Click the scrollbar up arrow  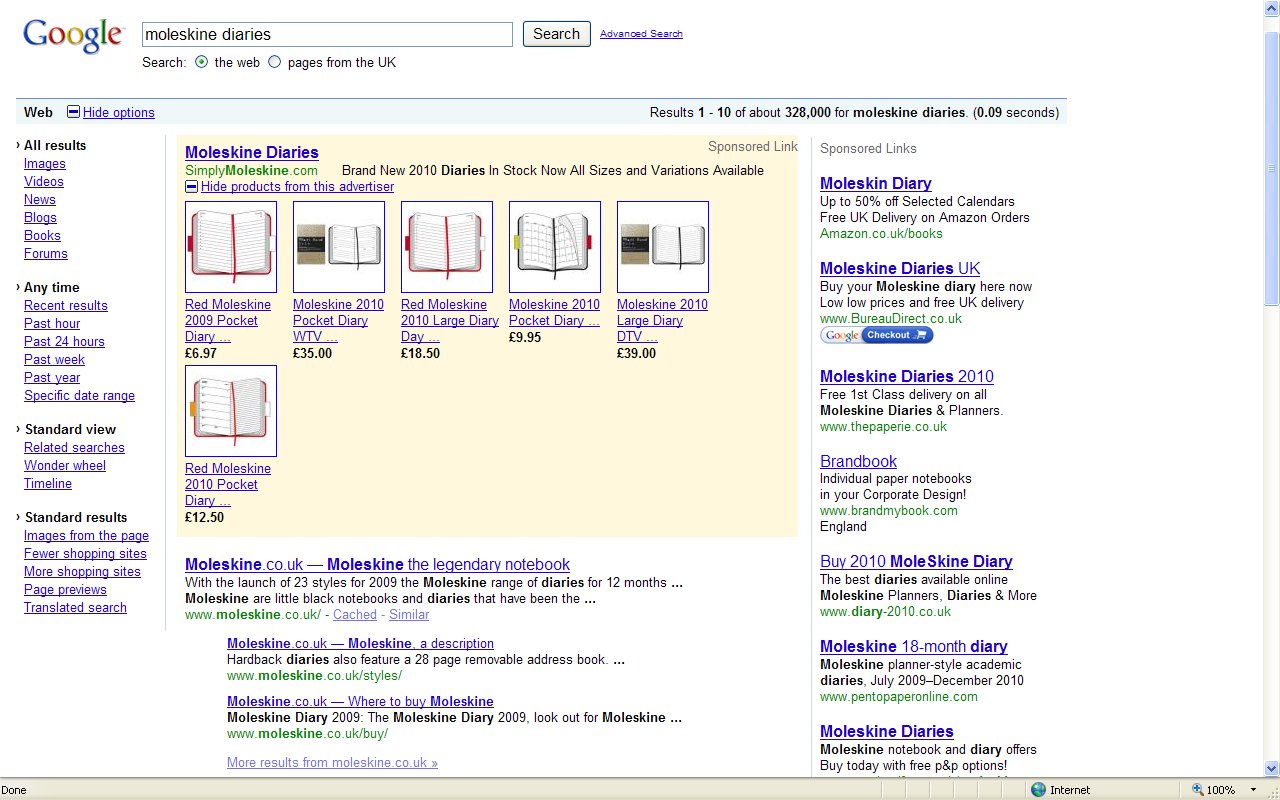pos(1272,8)
